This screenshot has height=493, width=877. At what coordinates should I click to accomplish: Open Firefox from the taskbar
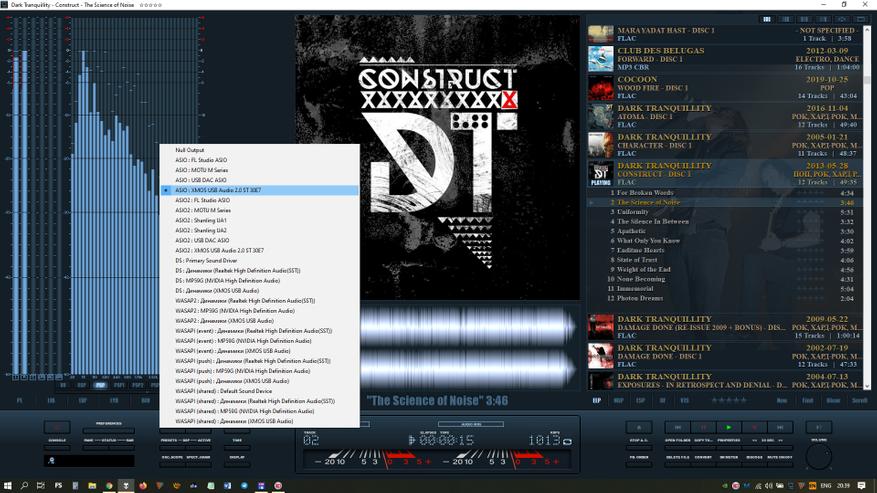click(x=143, y=486)
